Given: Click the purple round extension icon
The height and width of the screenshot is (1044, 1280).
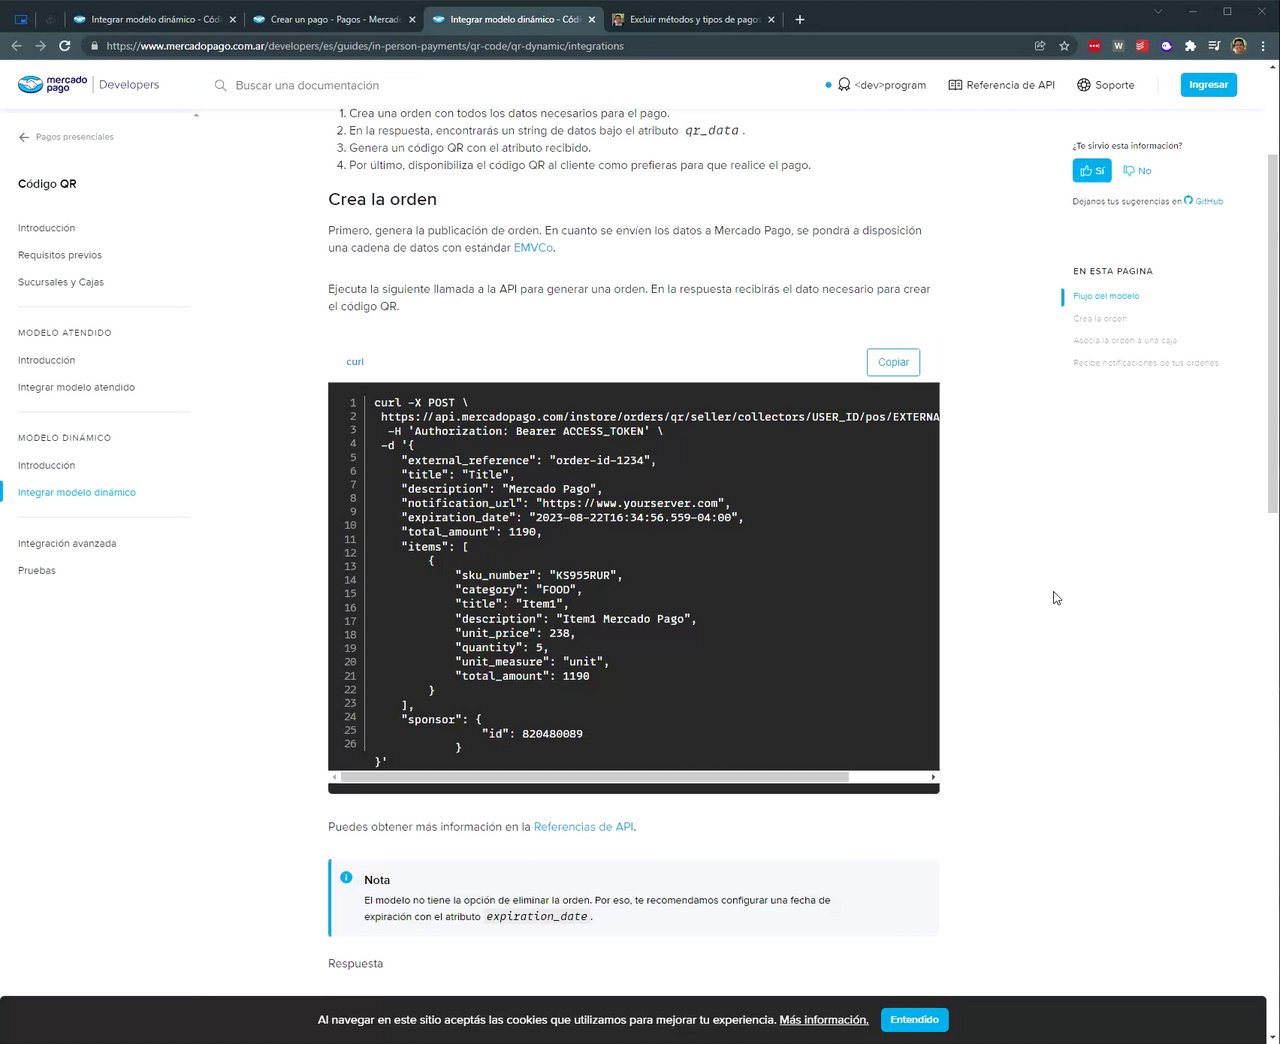Looking at the screenshot, I should [1166, 46].
